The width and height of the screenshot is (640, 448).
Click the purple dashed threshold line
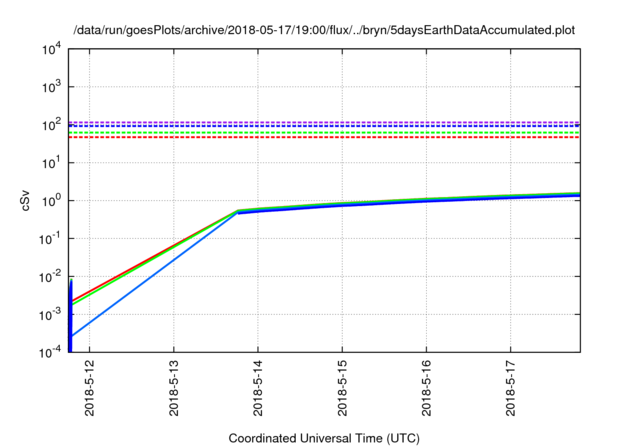click(324, 122)
